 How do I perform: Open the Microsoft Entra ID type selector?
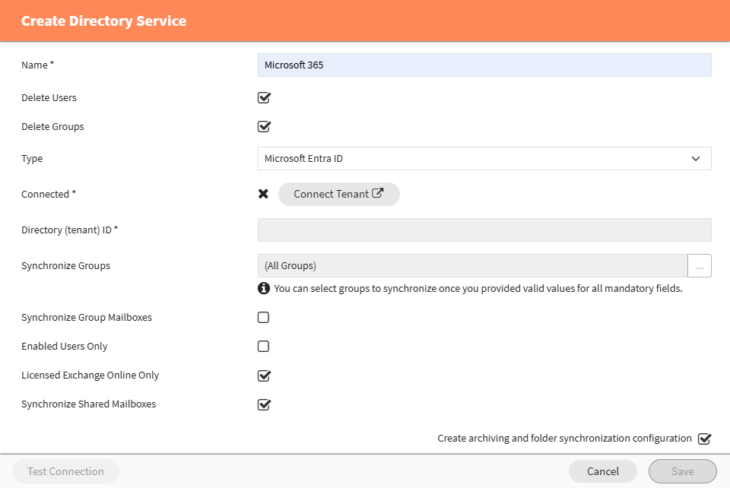(484, 159)
